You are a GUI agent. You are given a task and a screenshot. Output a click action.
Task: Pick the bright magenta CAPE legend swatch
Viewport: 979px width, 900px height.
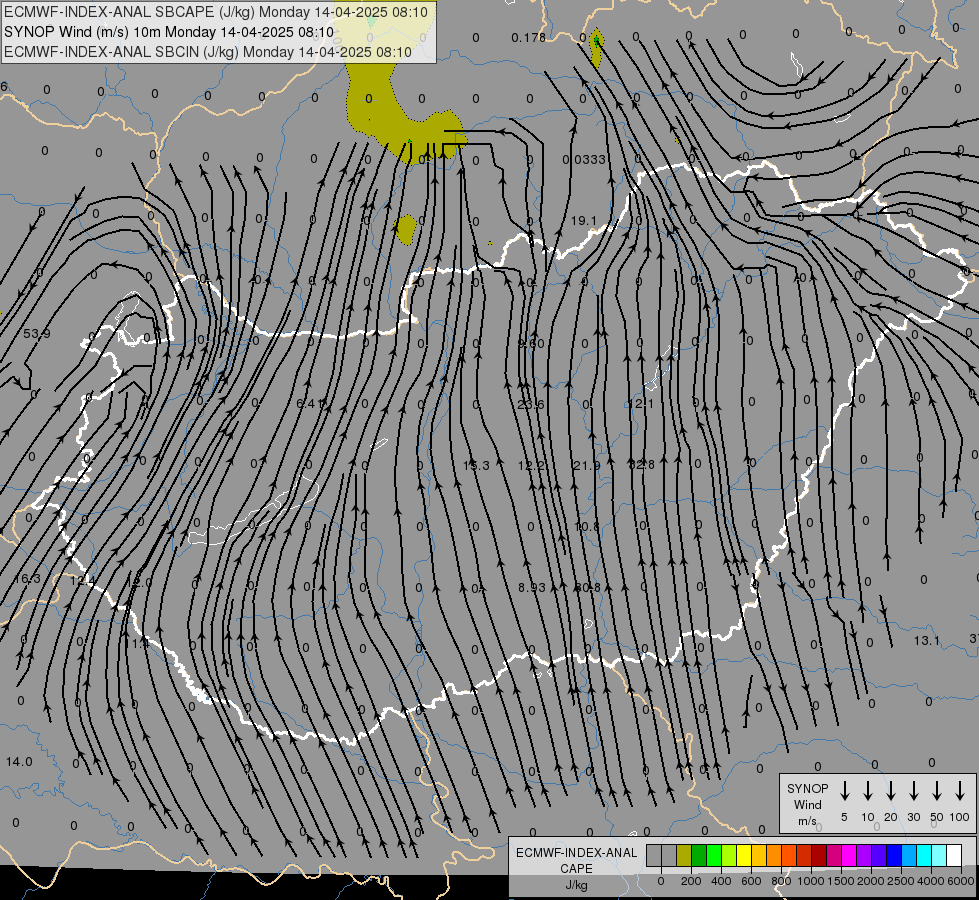tap(849, 856)
